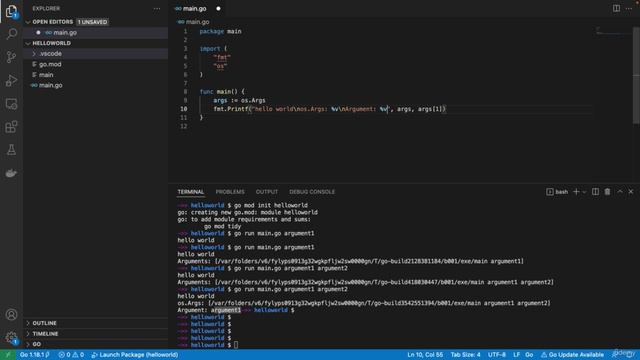Click Ln 10, Col 55 cursor position
The width and height of the screenshot is (640, 360).
coord(425,355)
